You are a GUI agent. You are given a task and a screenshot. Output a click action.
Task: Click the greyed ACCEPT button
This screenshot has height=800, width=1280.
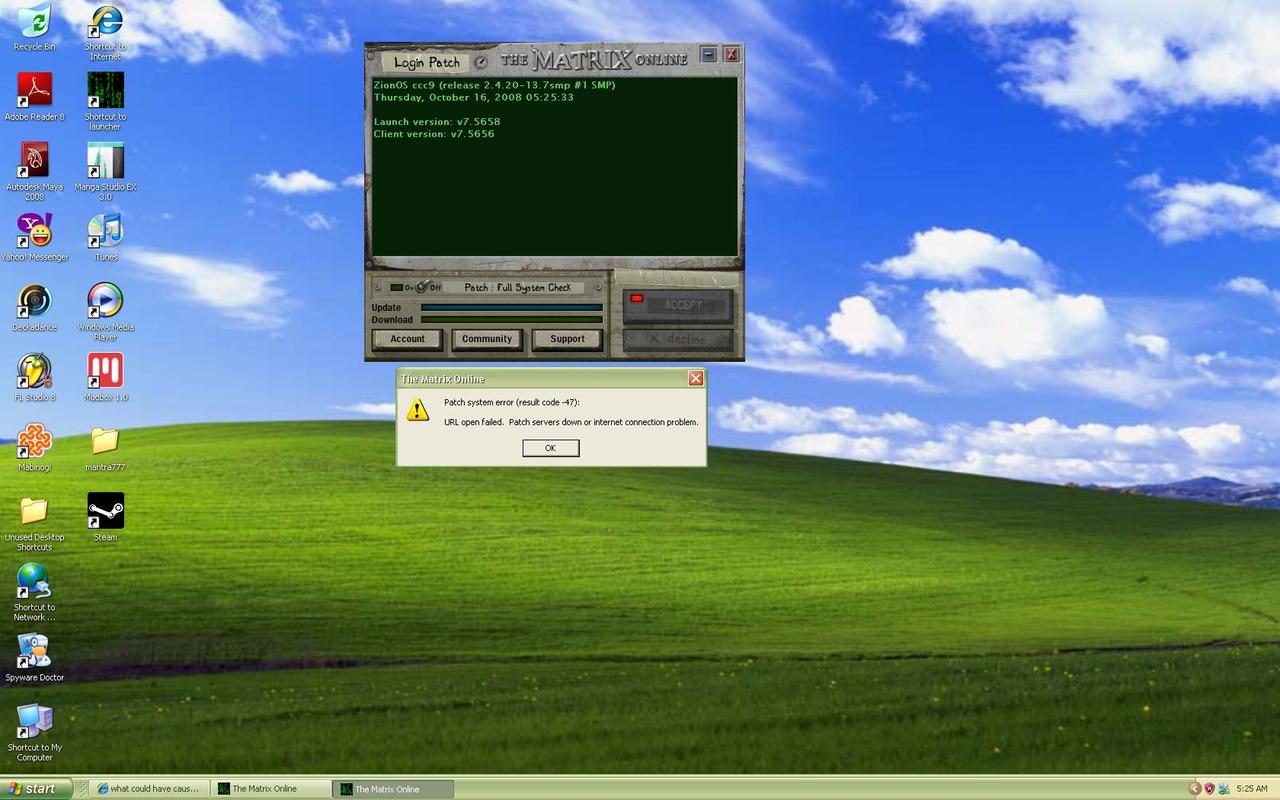pos(679,305)
